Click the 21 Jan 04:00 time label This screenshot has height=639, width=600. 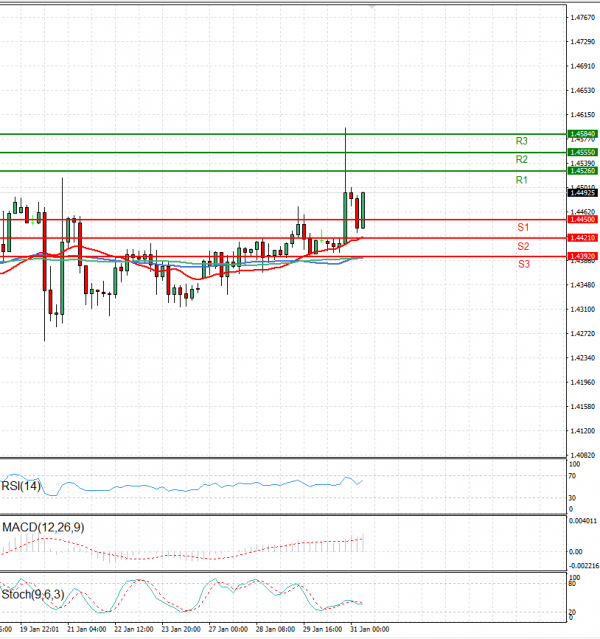coord(86,629)
